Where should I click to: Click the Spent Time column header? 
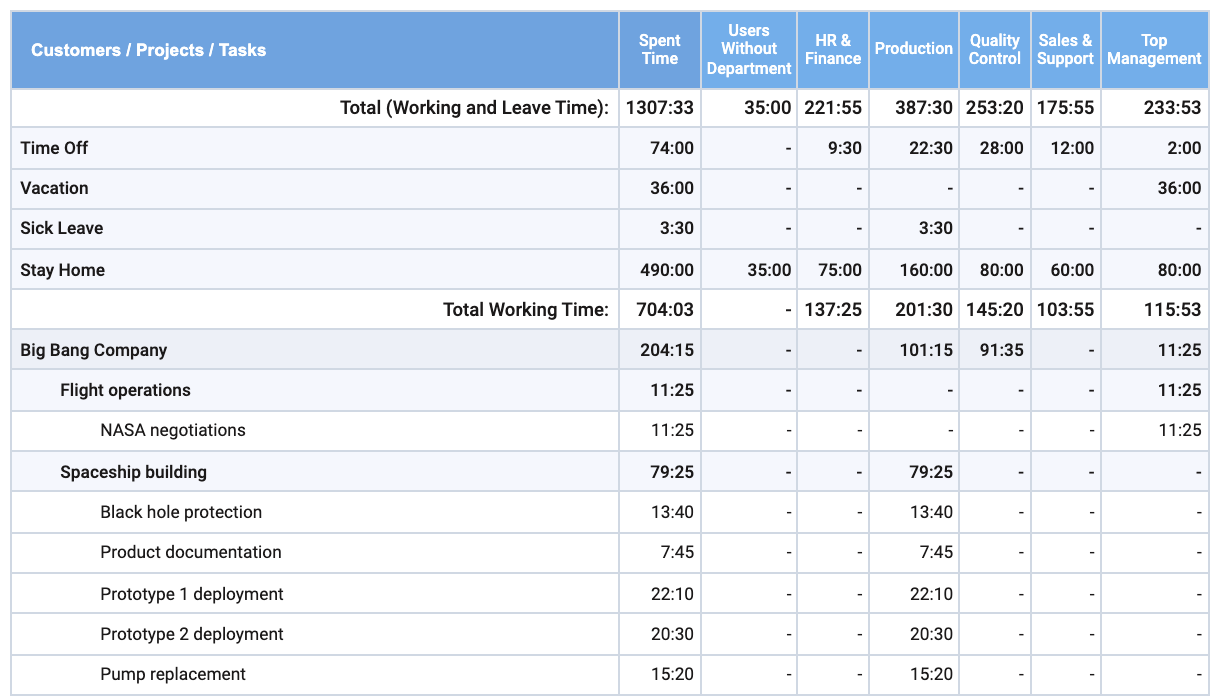[659, 48]
